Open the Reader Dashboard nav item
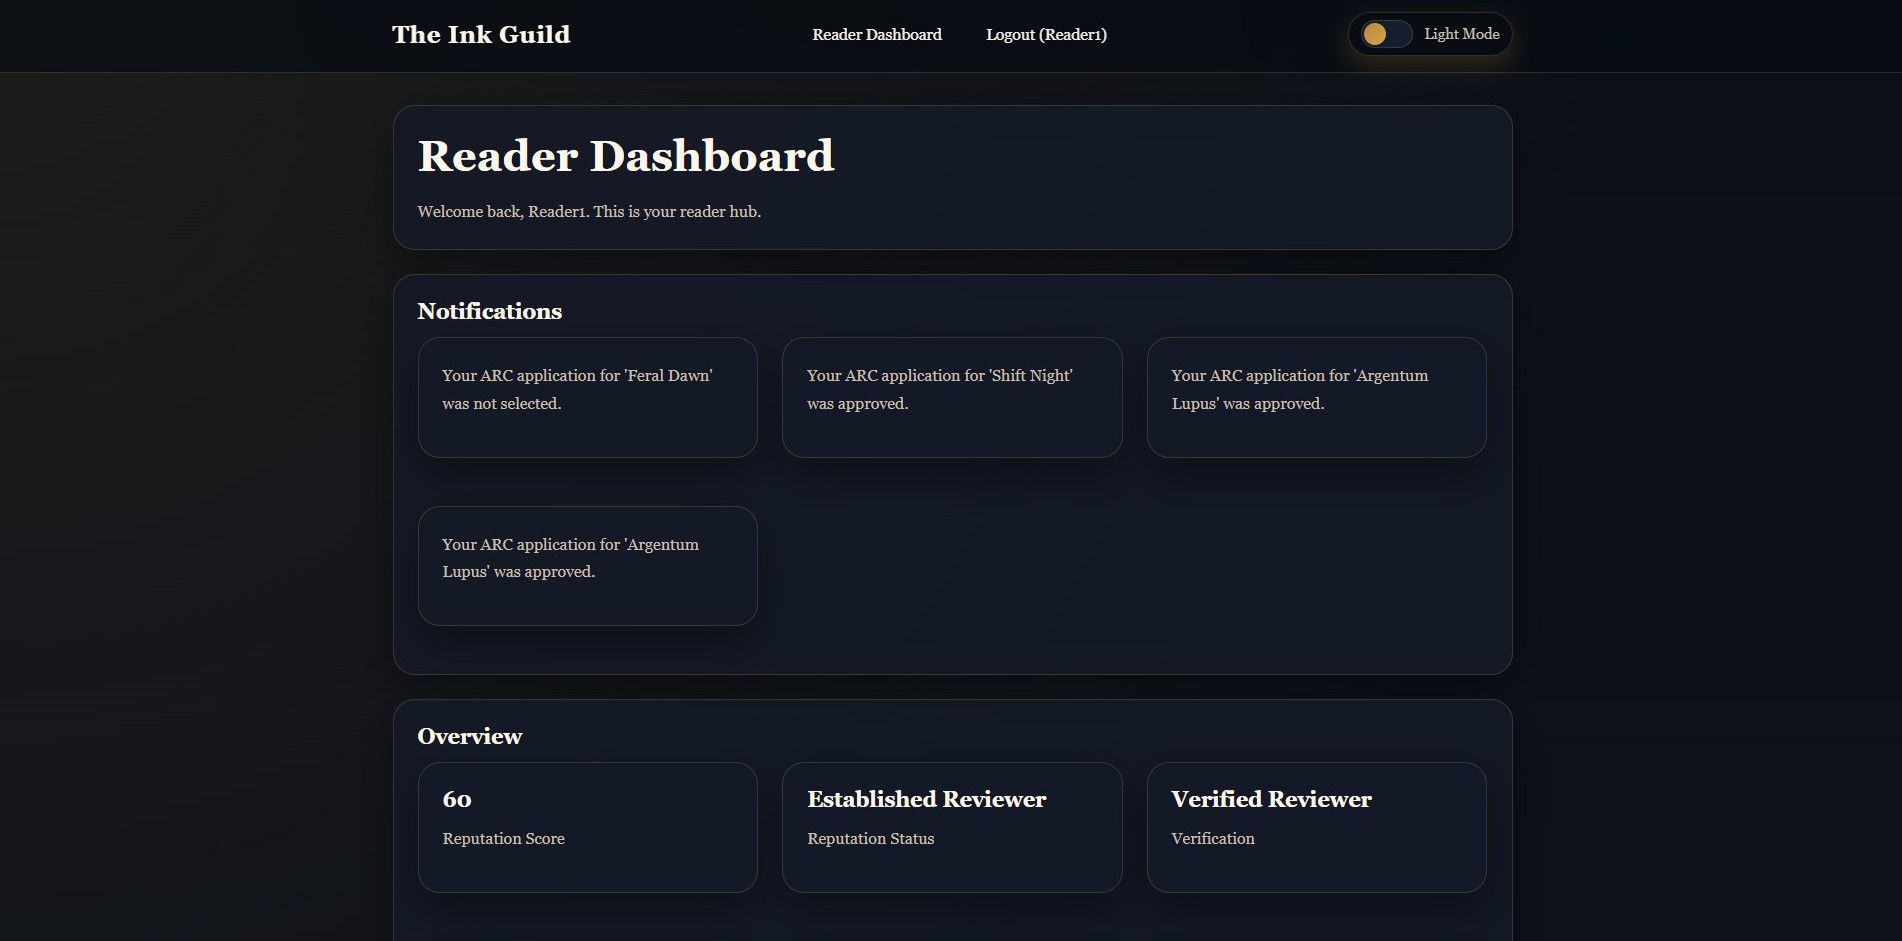This screenshot has height=941, width=1902. [876, 34]
